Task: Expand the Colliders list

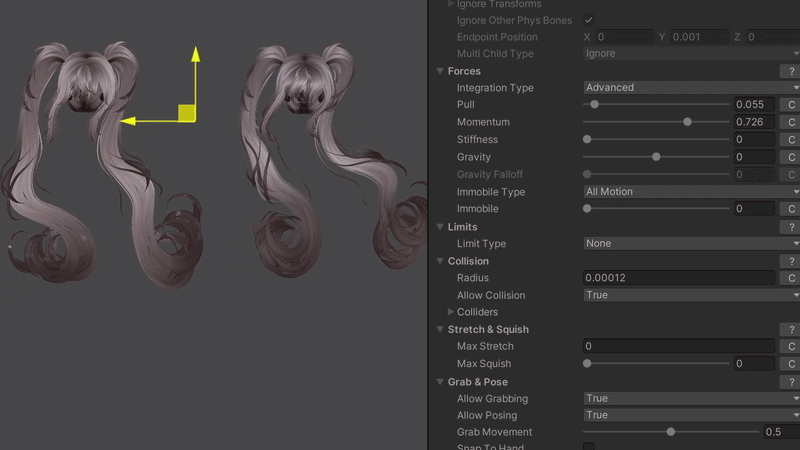Action: [x=451, y=312]
